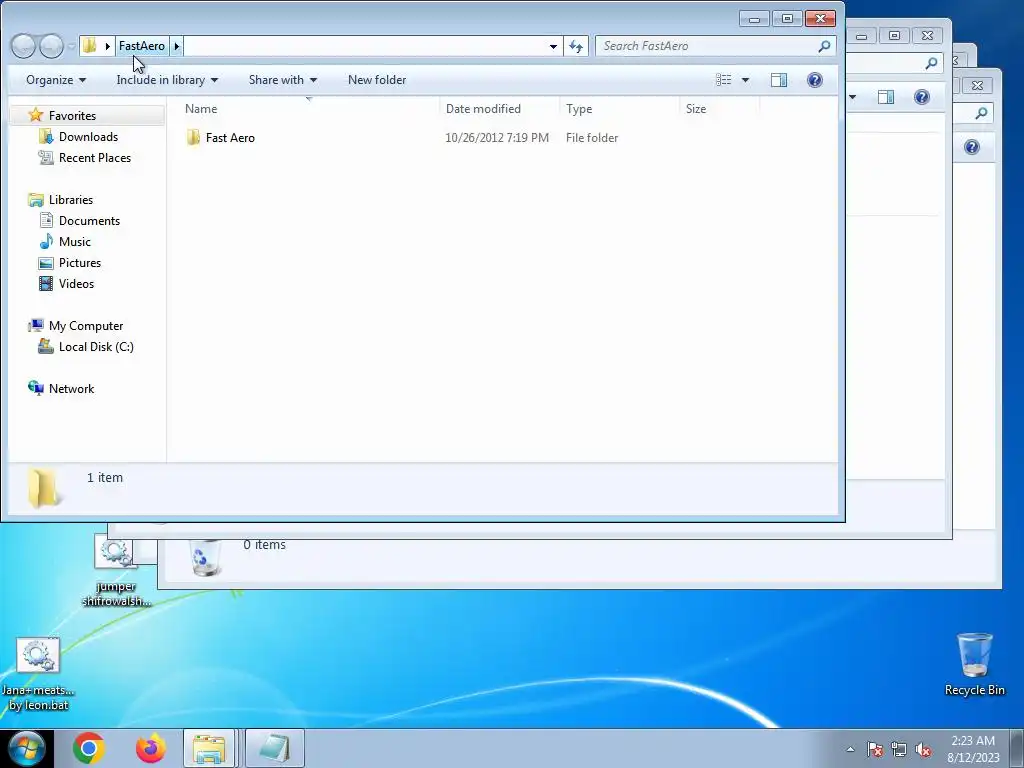Select the Recycle Bin desktop icon
Screen dimensions: 1024x768
(974, 664)
